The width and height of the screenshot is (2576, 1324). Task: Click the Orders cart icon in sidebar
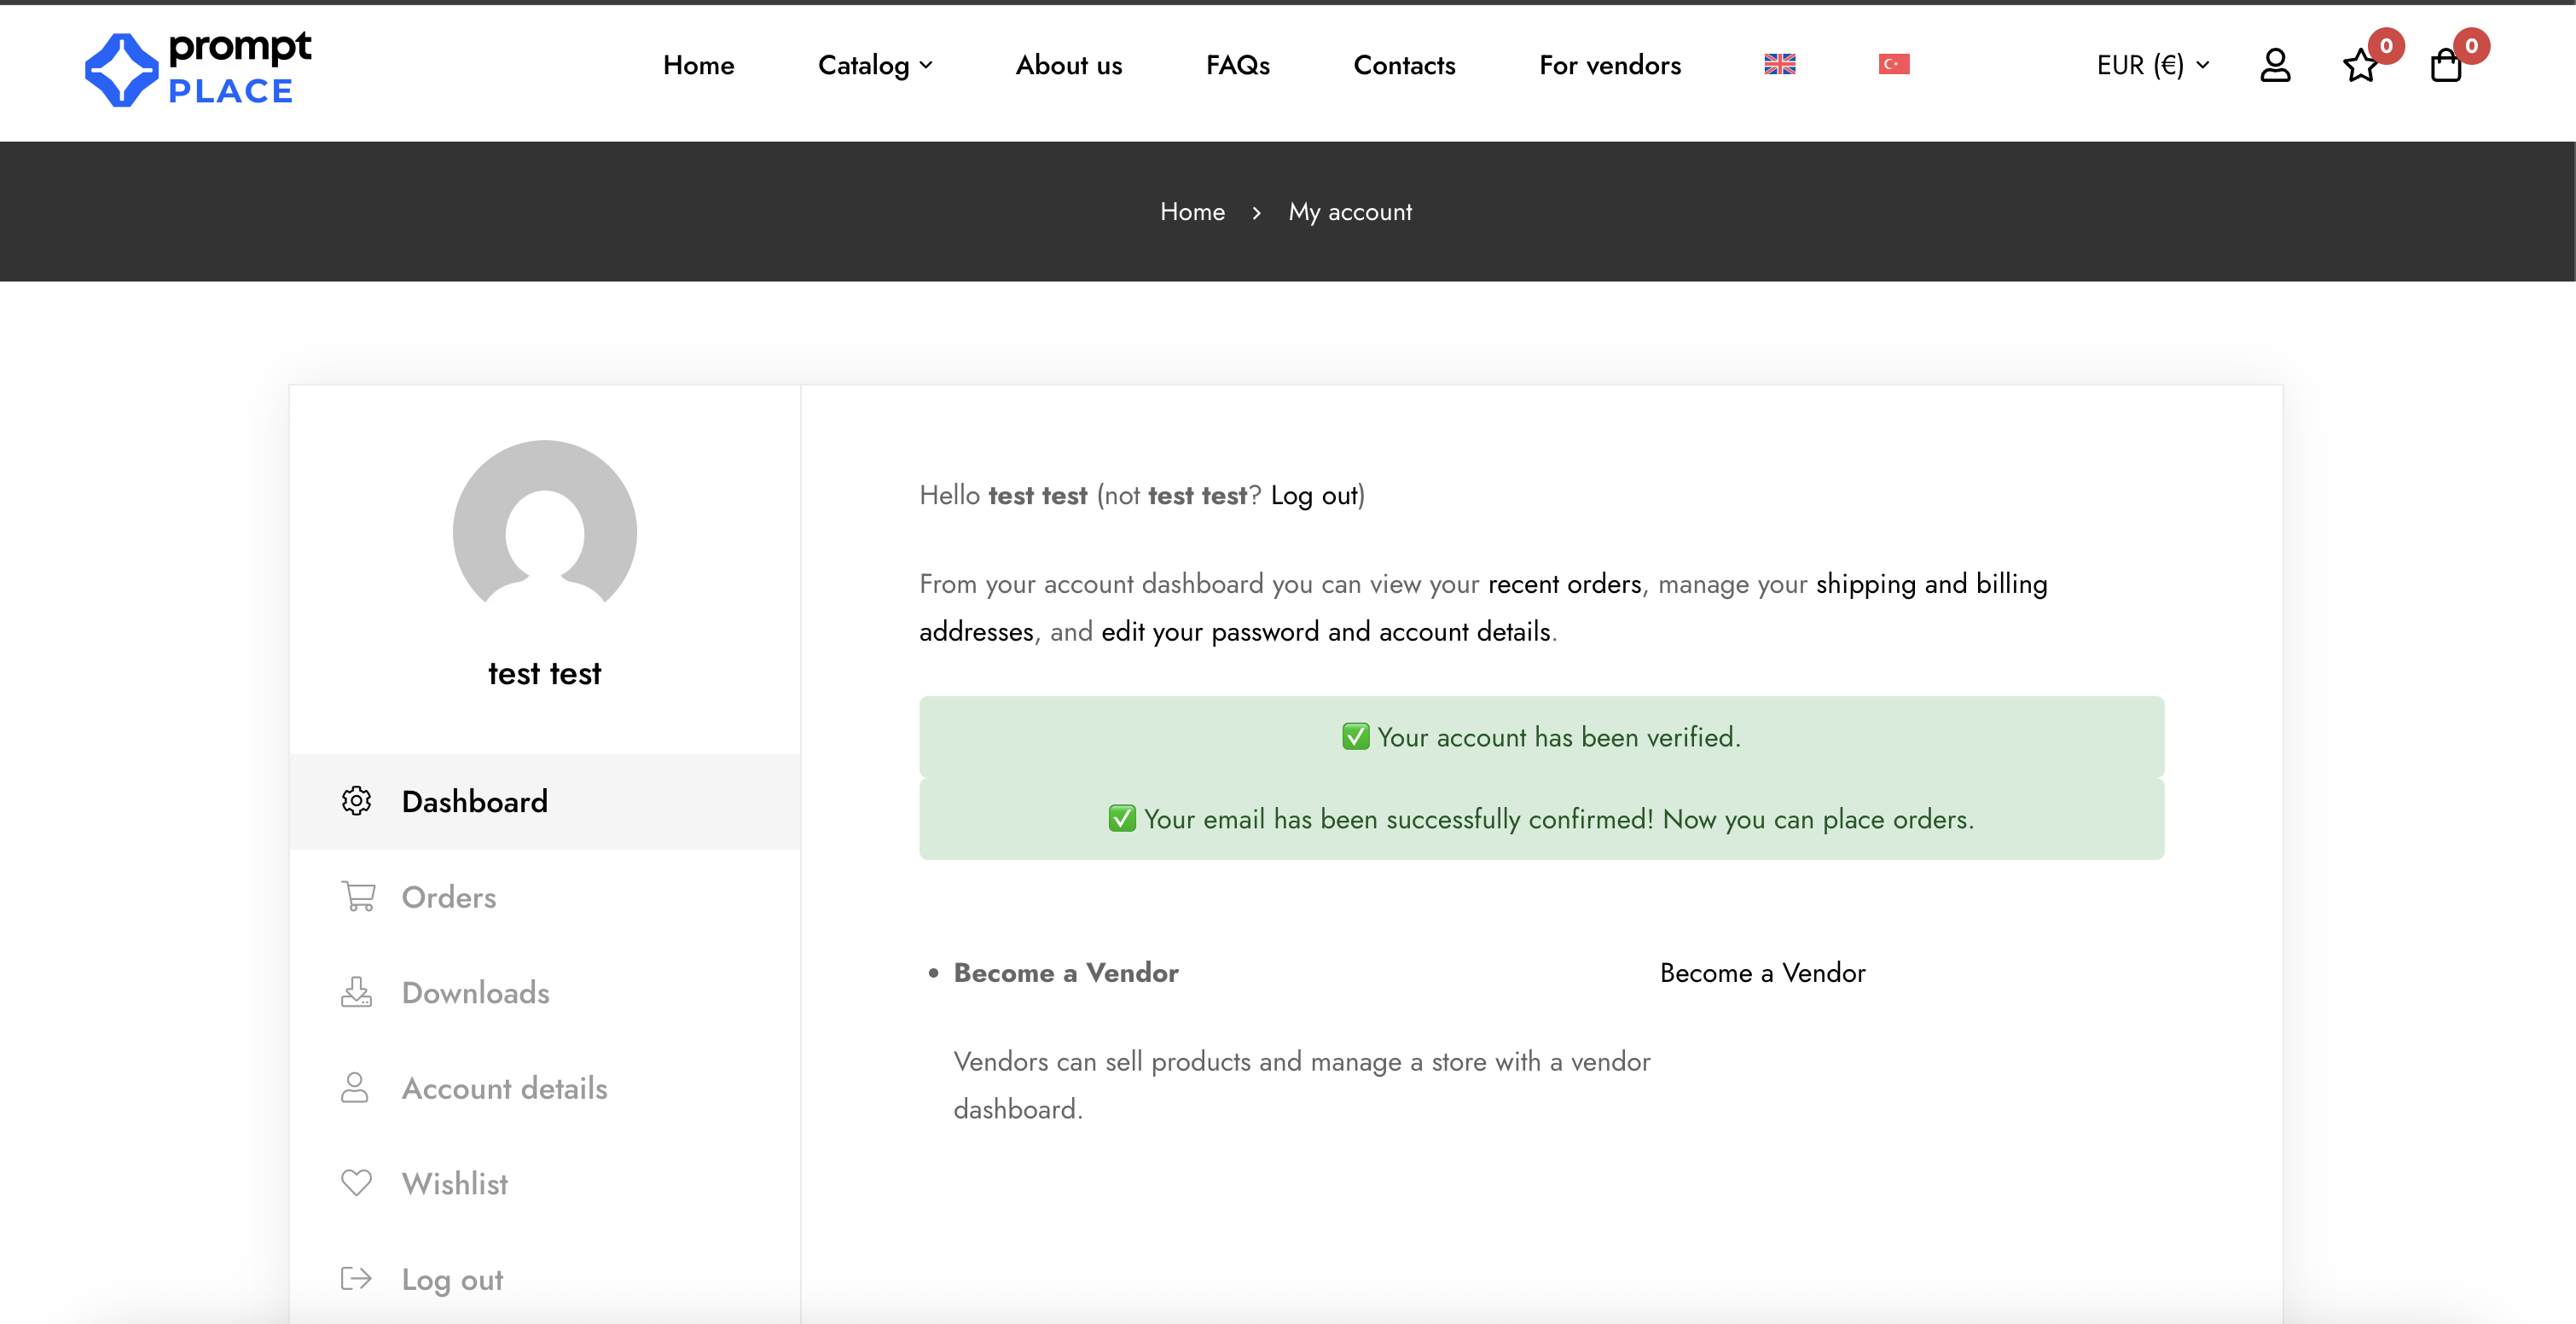tap(358, 895)
